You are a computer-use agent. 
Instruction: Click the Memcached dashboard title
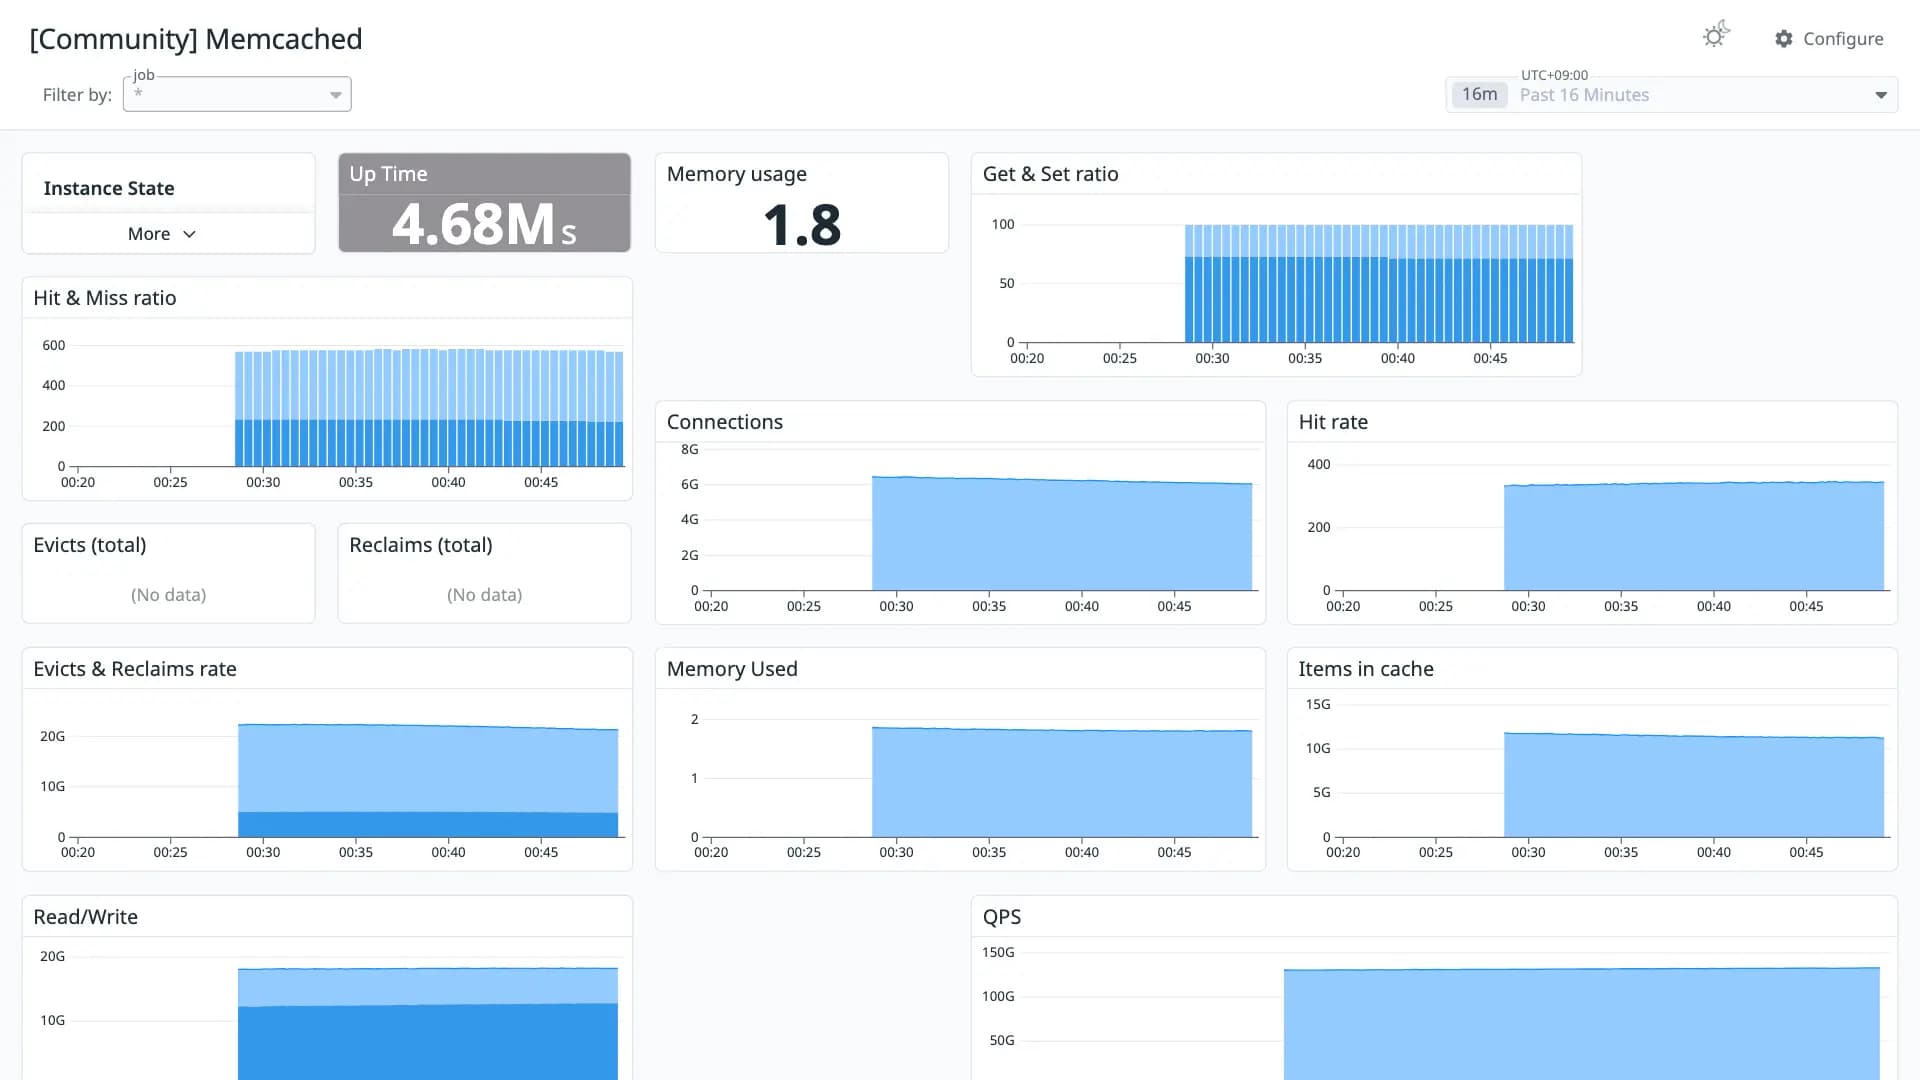(196, 39)
